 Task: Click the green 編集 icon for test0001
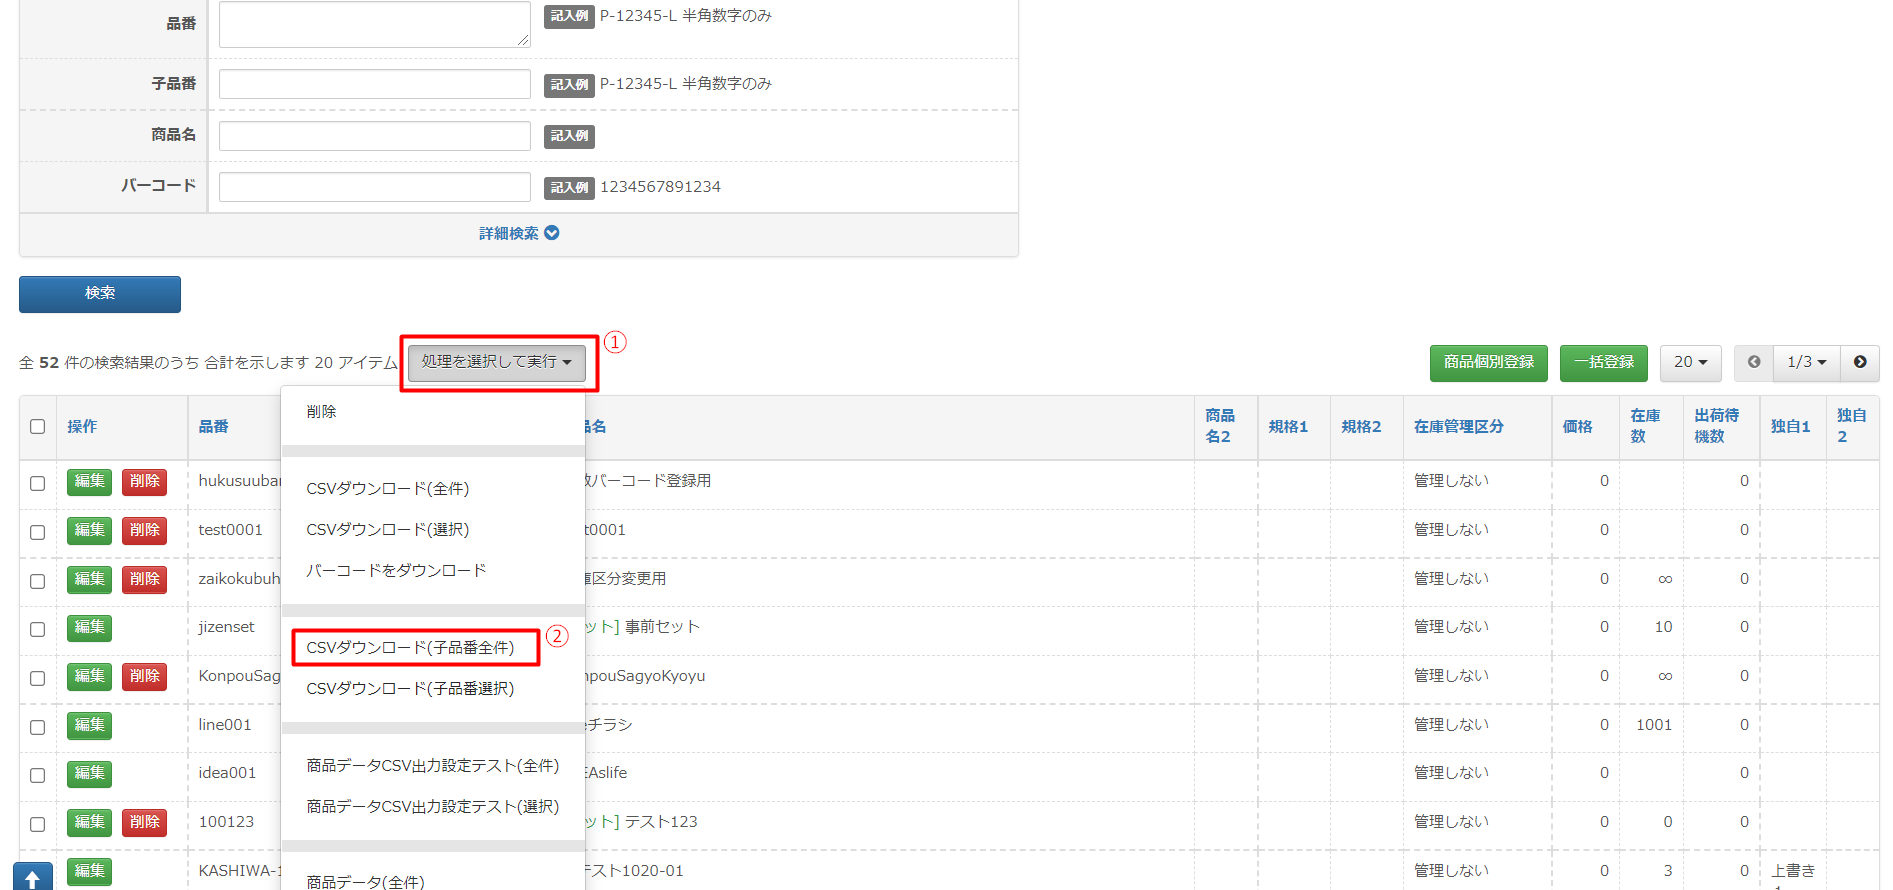[89, 530]
